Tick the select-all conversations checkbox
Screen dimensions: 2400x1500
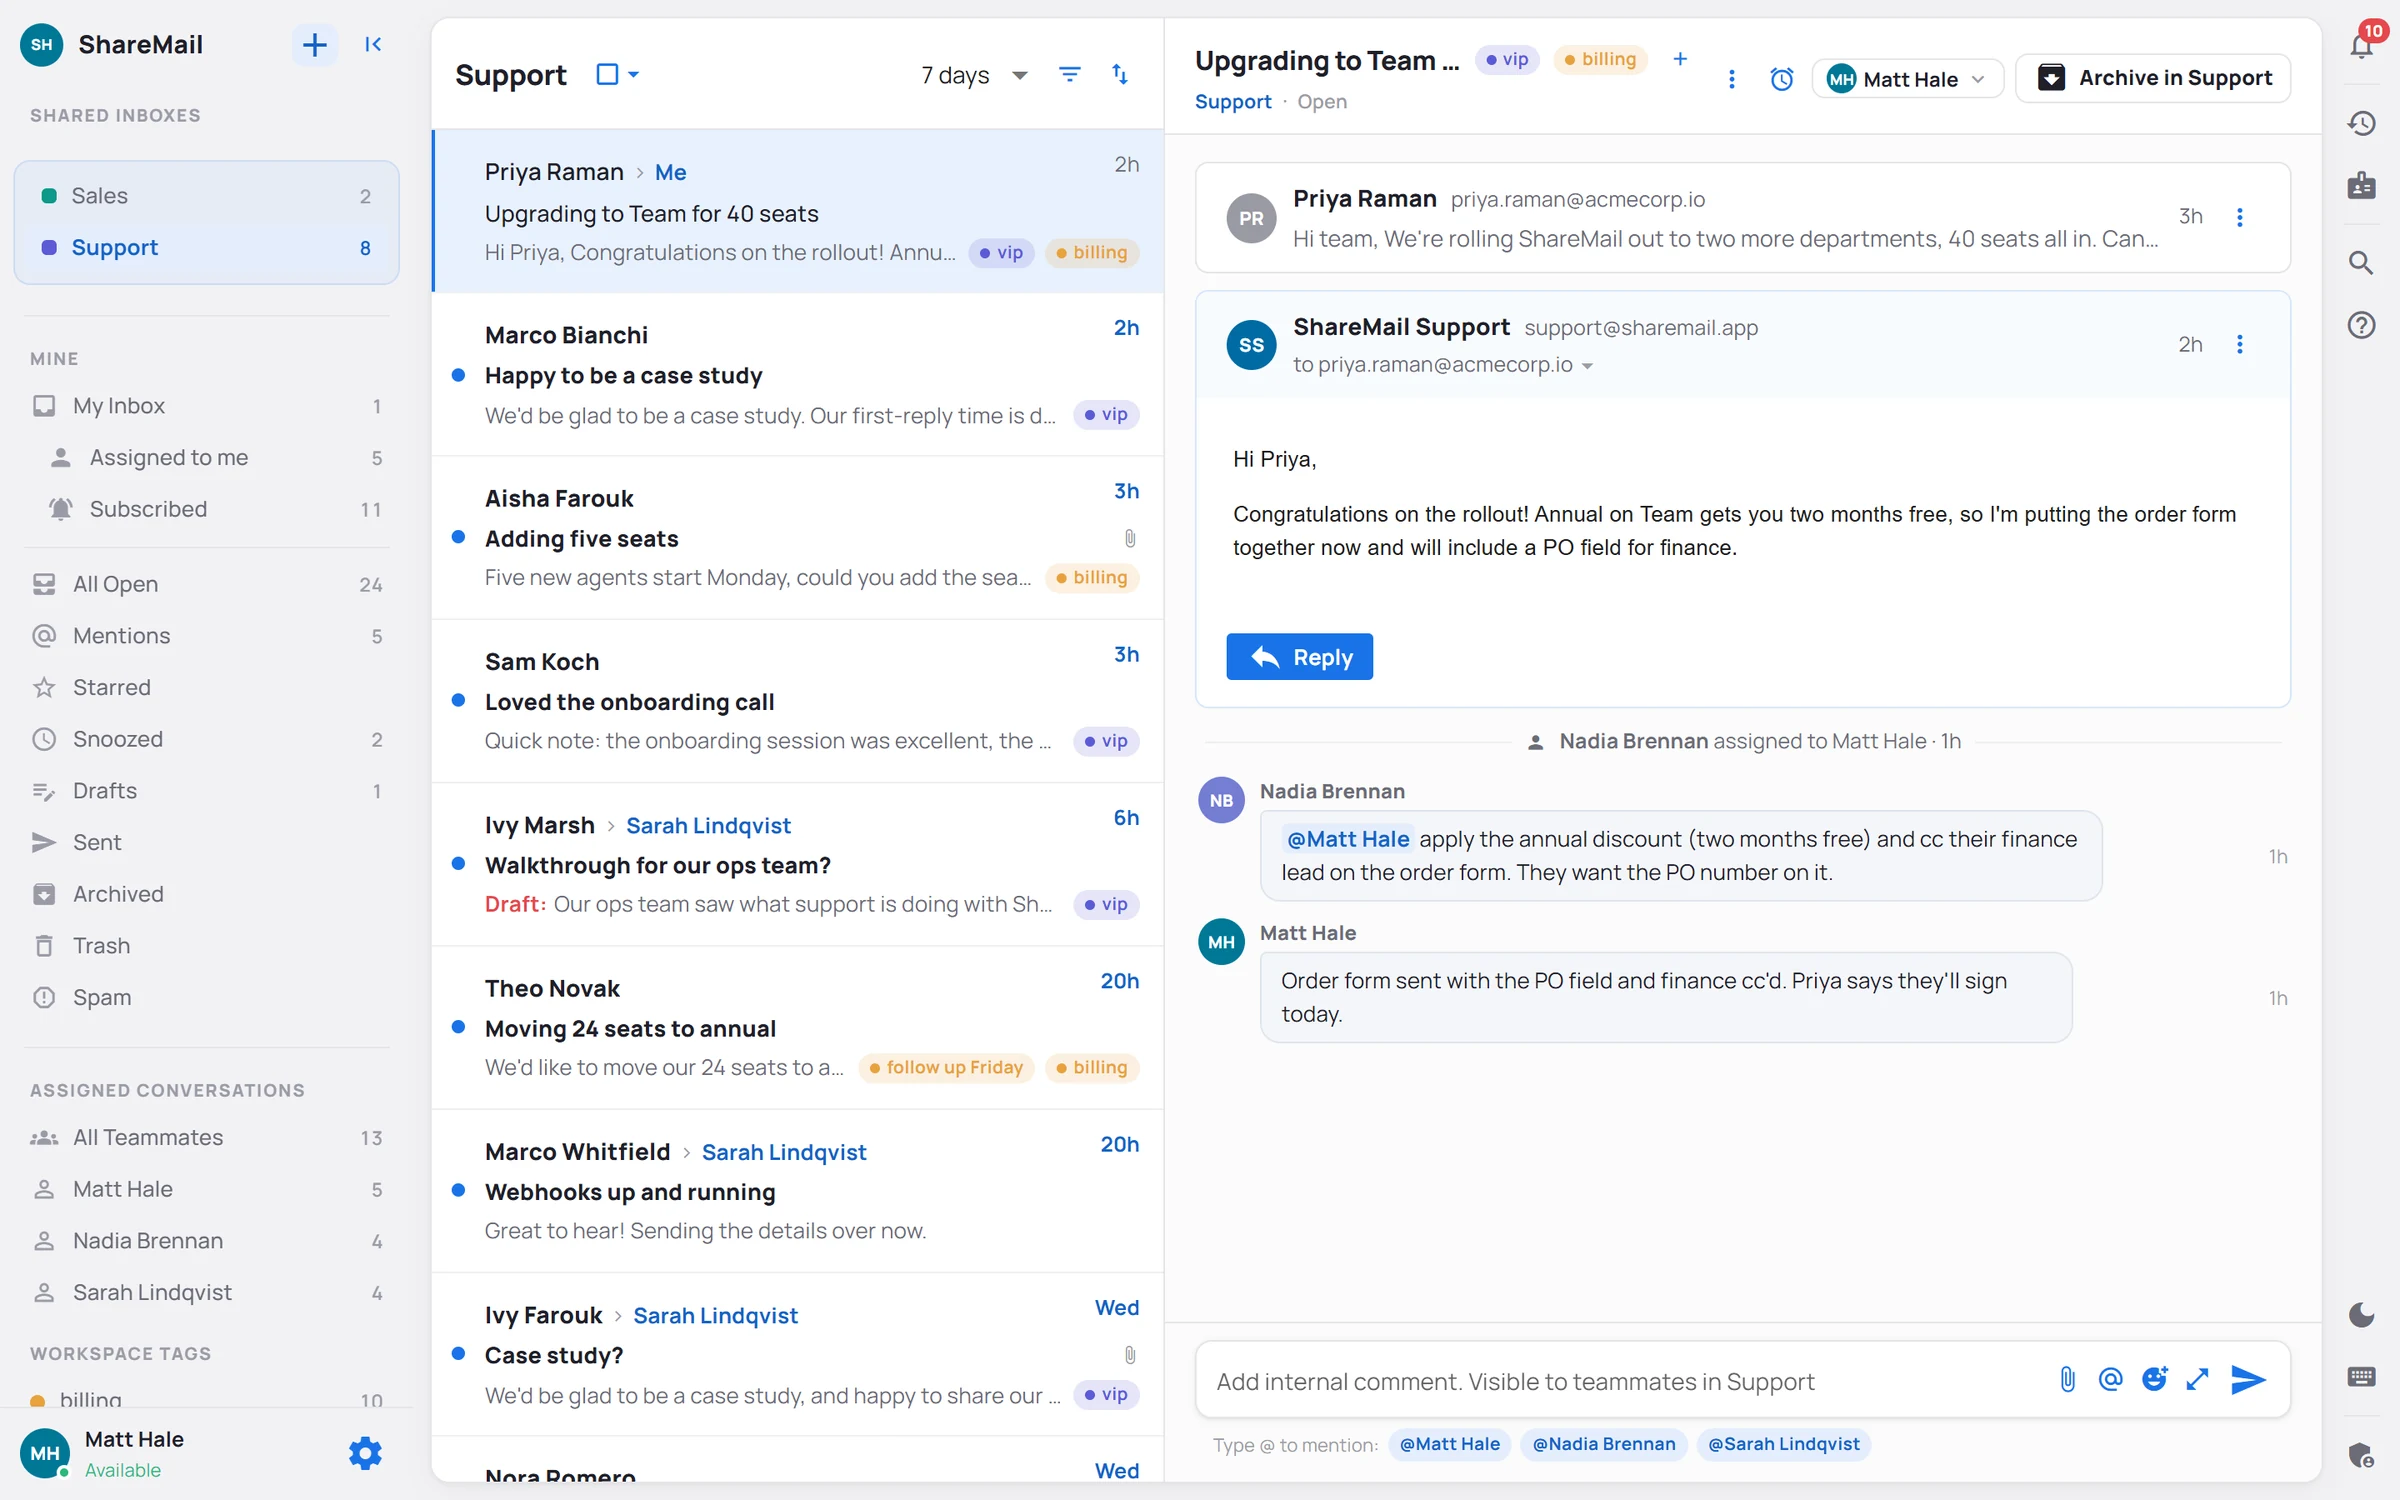pos(607,74)
